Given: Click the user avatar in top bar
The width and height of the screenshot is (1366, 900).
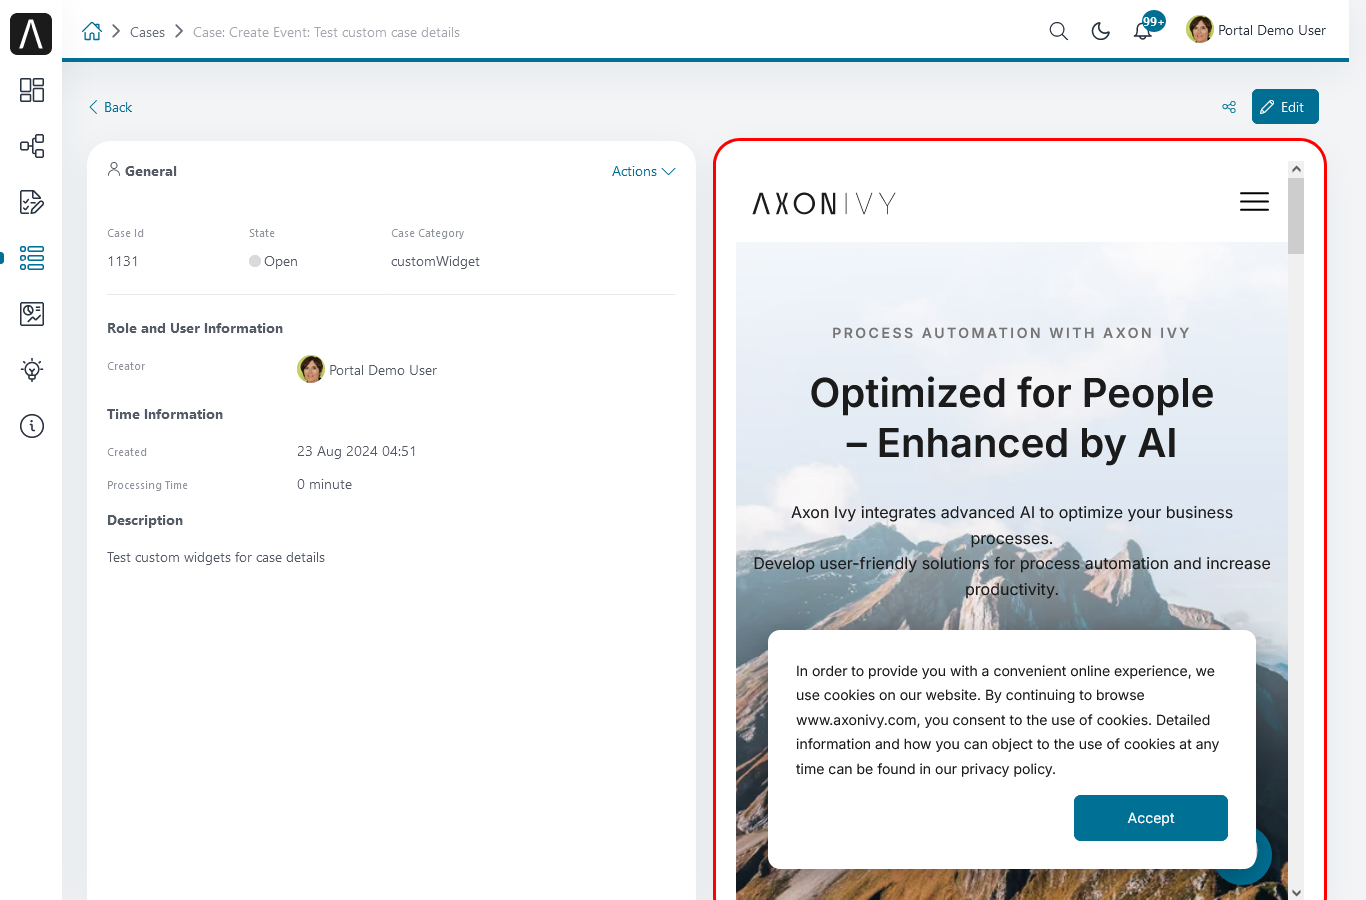Looking at the screenshot, I should (x=1200, y=30).
